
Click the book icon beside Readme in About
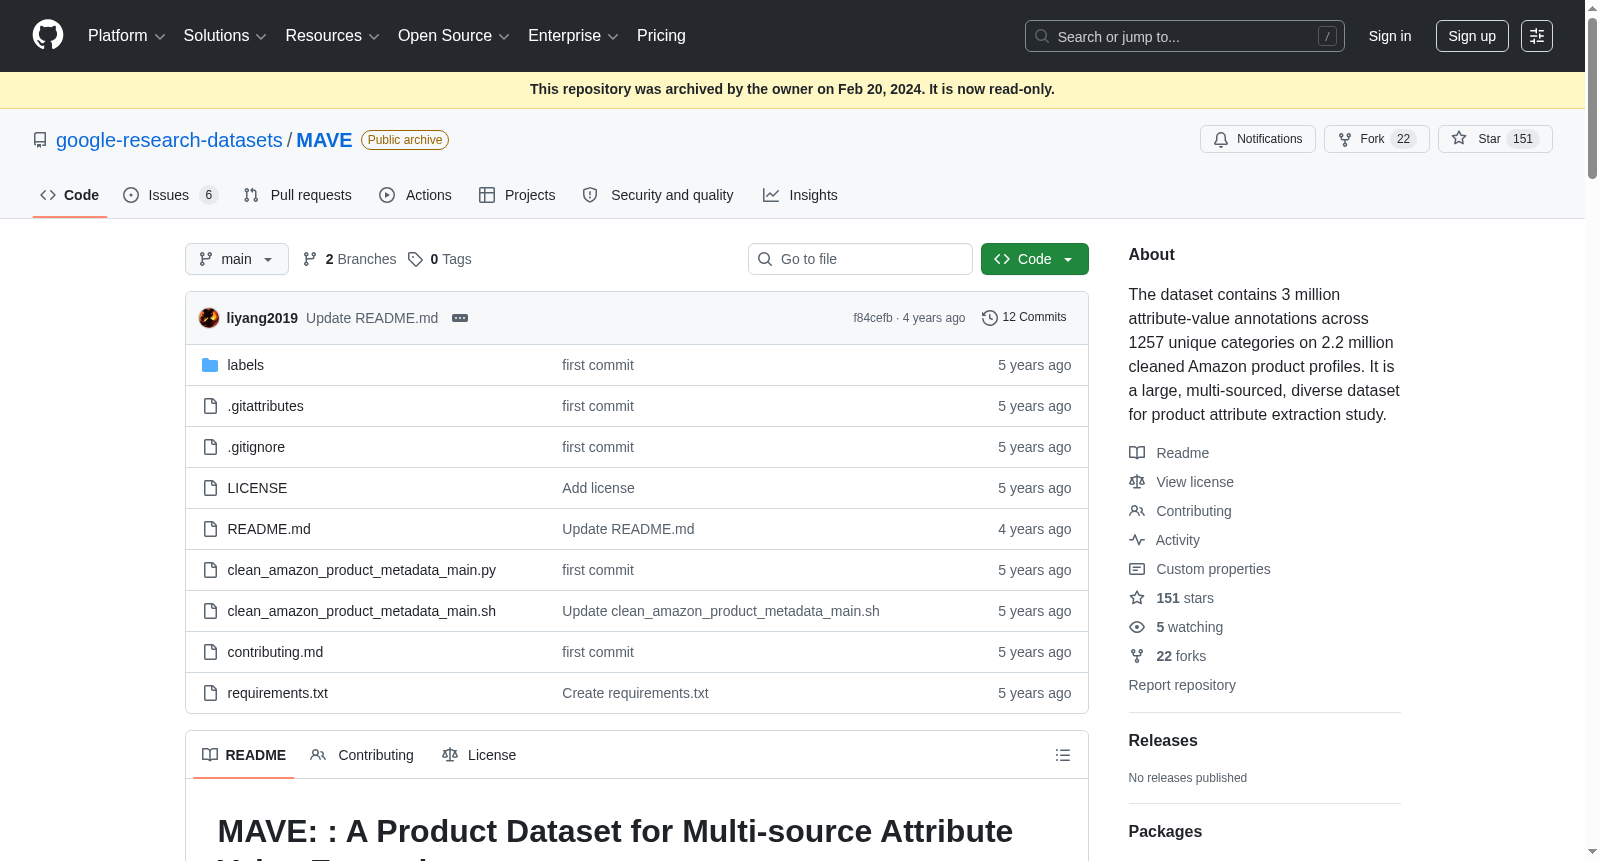[1137, 453]
